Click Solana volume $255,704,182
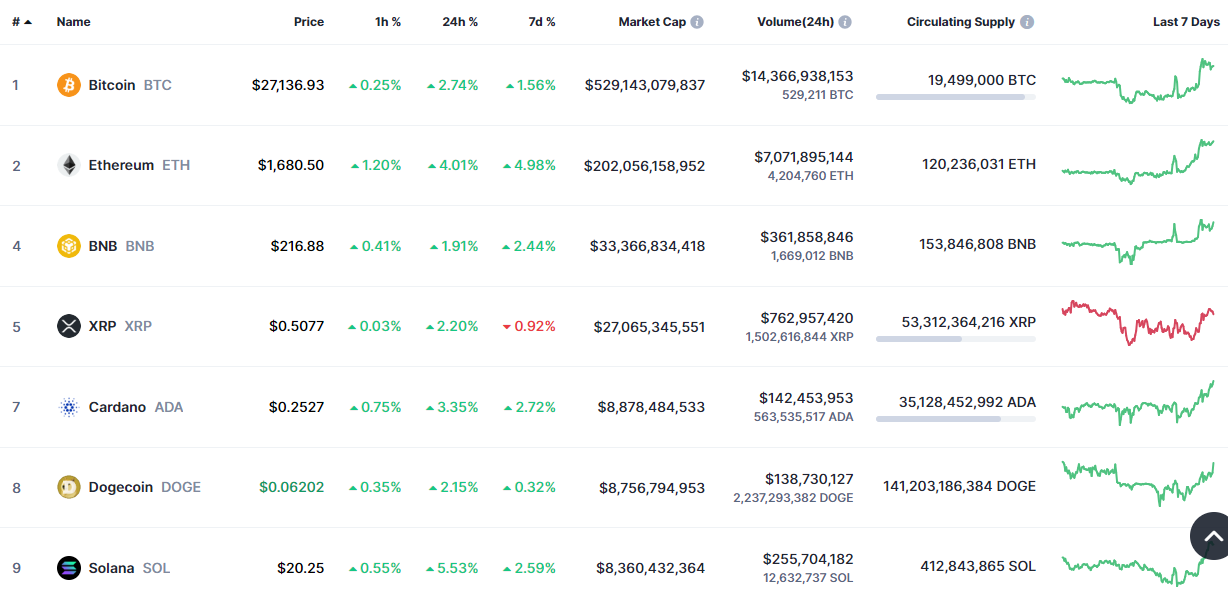 click(808, 559)
